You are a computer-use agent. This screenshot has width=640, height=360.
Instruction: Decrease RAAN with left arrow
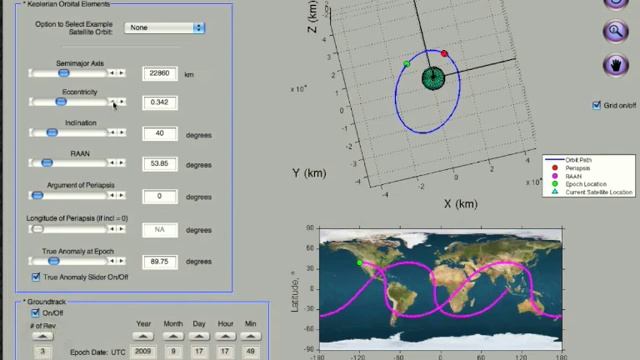pyautogui.click(x=112, y=163)
